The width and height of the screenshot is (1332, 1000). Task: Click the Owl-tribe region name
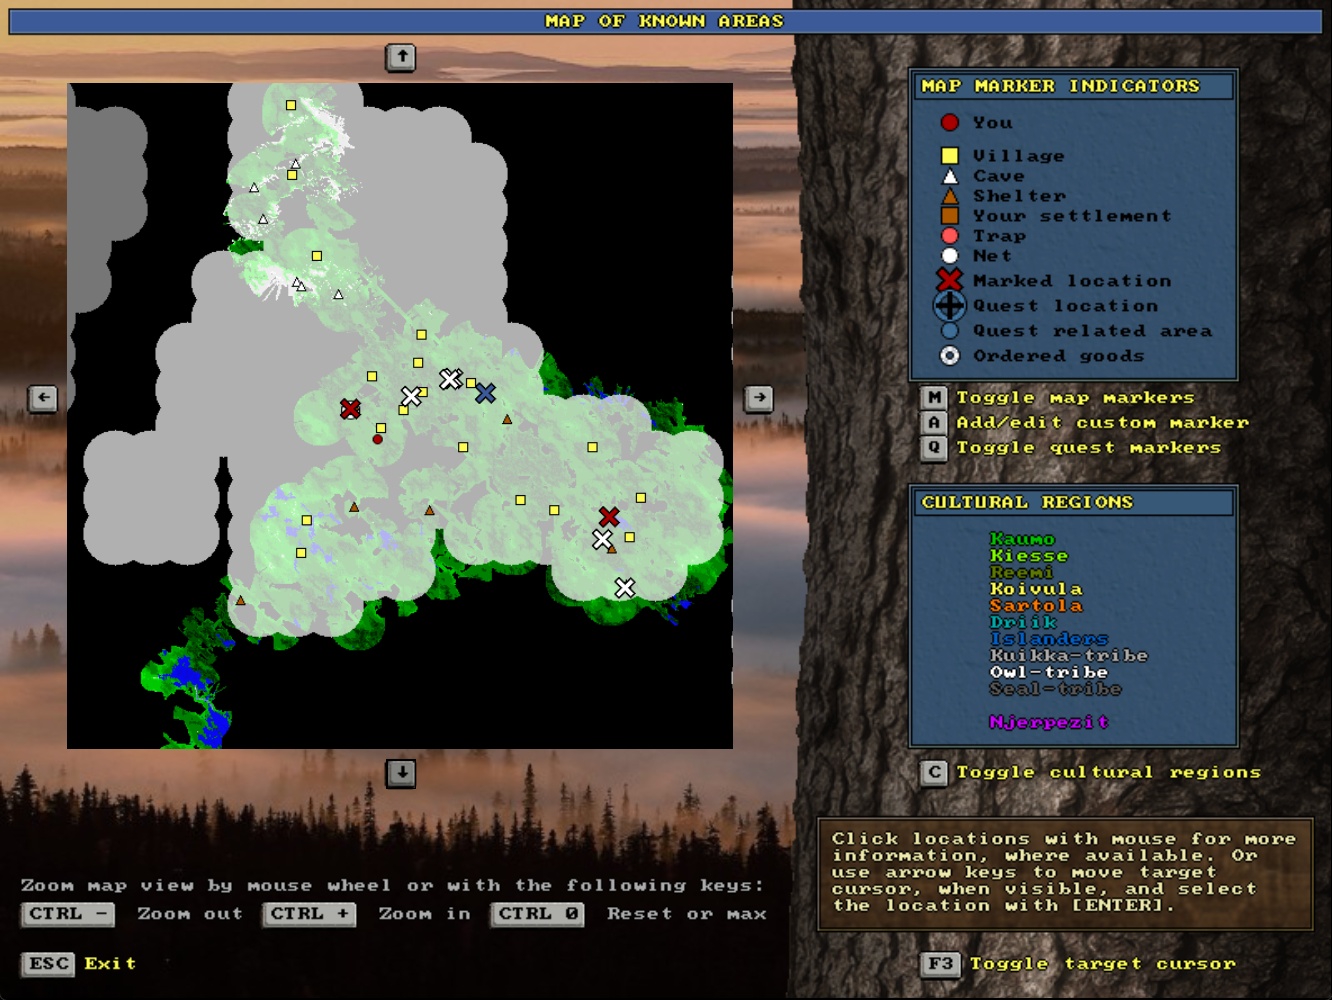click(x=1049, y=672)
